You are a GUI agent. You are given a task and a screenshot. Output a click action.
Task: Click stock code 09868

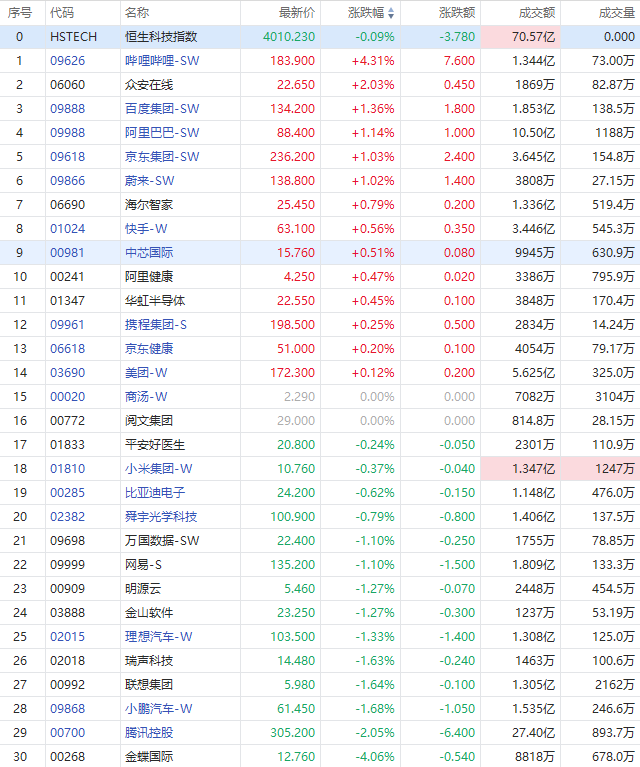(68, 708)
